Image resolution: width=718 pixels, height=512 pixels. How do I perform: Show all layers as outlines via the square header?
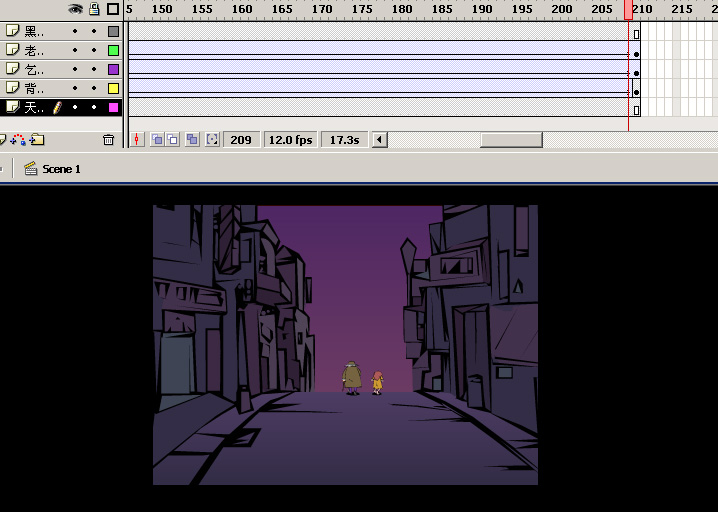coord(113,9)
